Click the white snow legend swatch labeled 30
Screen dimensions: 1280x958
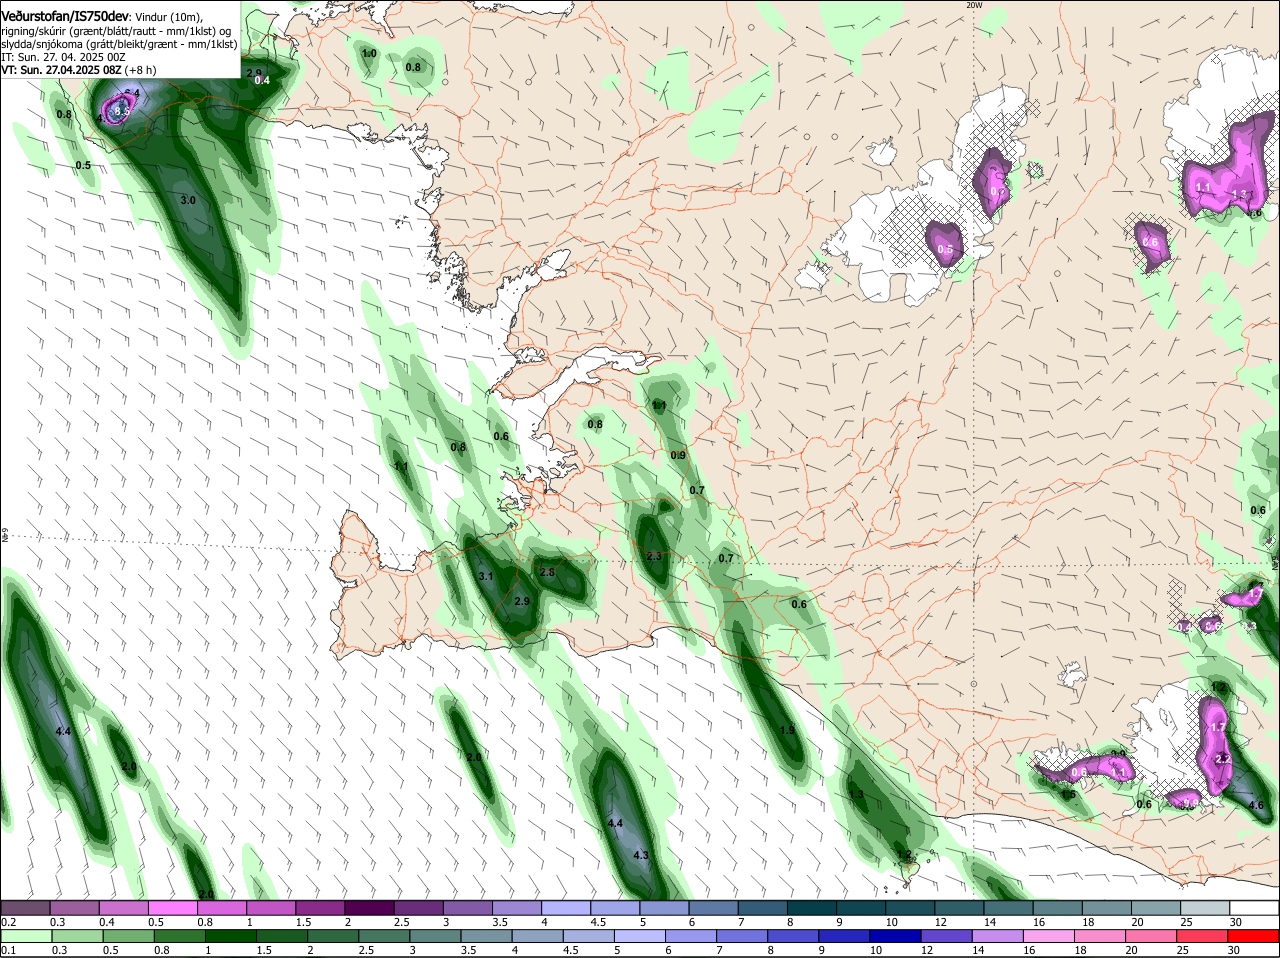pyautogui.click(x=1254, y=907)
